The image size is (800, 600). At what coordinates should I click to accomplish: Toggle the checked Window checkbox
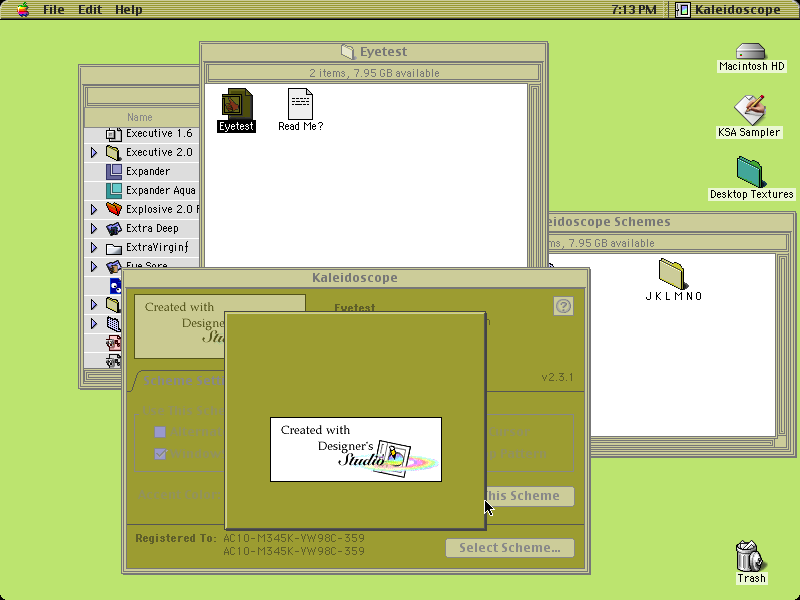pos(160,454)
